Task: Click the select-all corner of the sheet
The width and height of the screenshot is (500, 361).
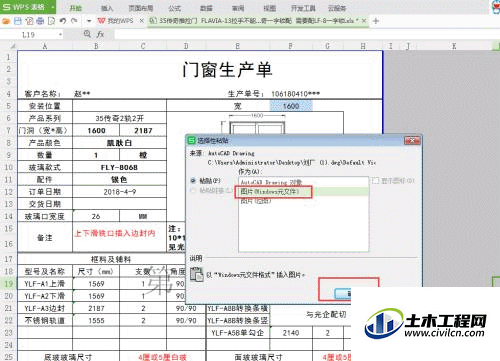Action: [9, 46]
